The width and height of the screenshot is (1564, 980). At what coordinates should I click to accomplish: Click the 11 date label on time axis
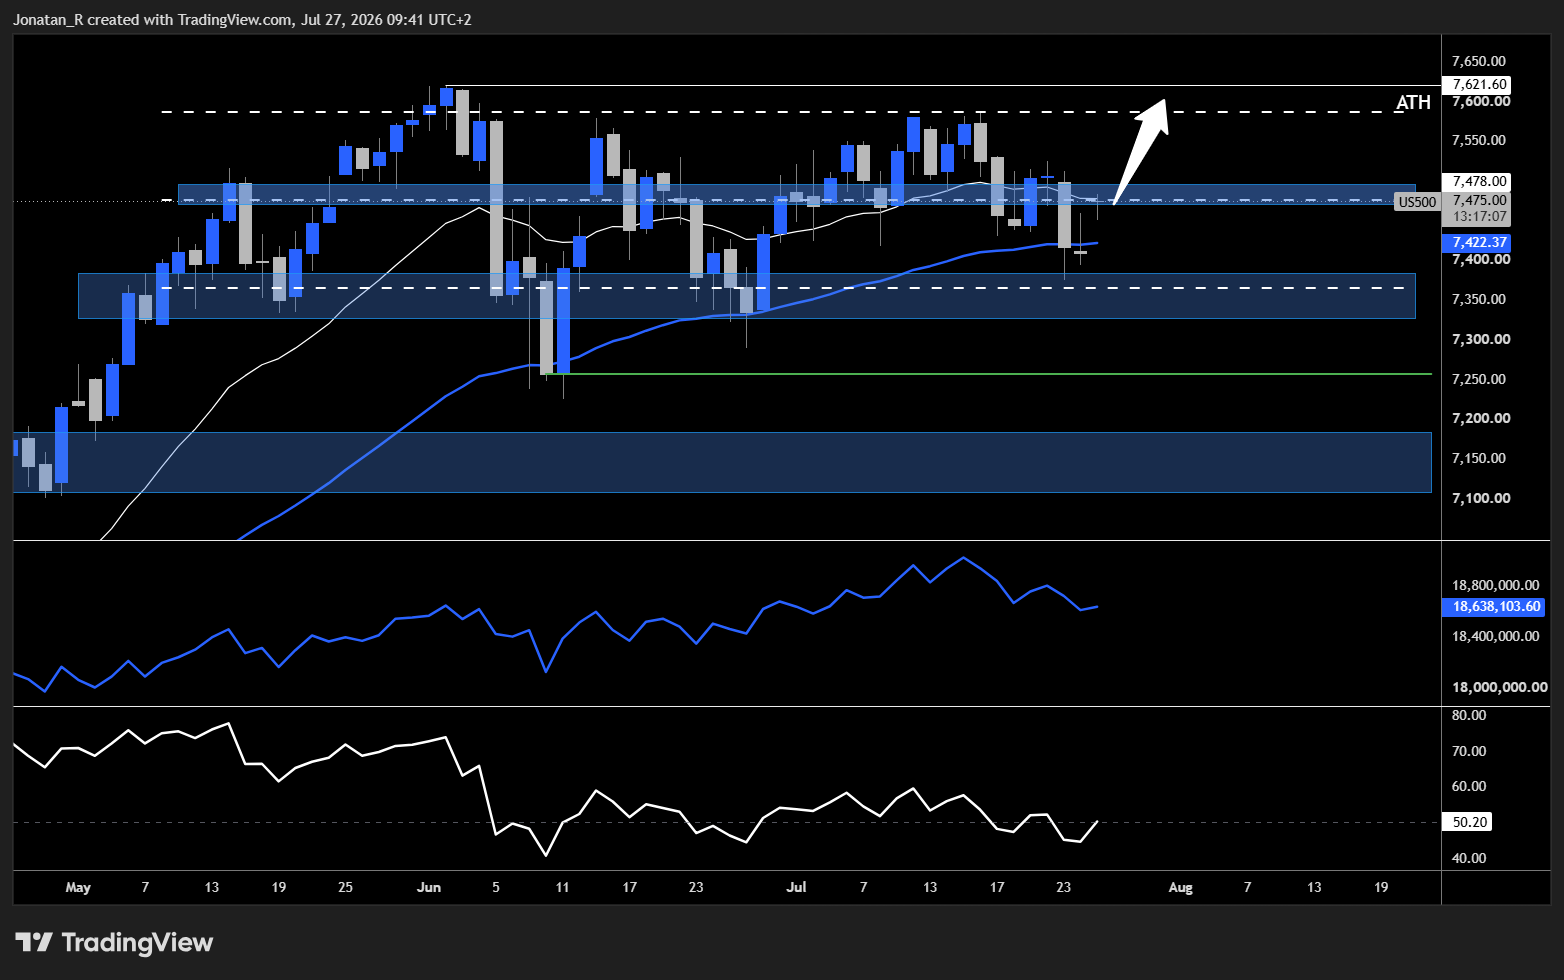pyautogui.click(x=562, y=887)
